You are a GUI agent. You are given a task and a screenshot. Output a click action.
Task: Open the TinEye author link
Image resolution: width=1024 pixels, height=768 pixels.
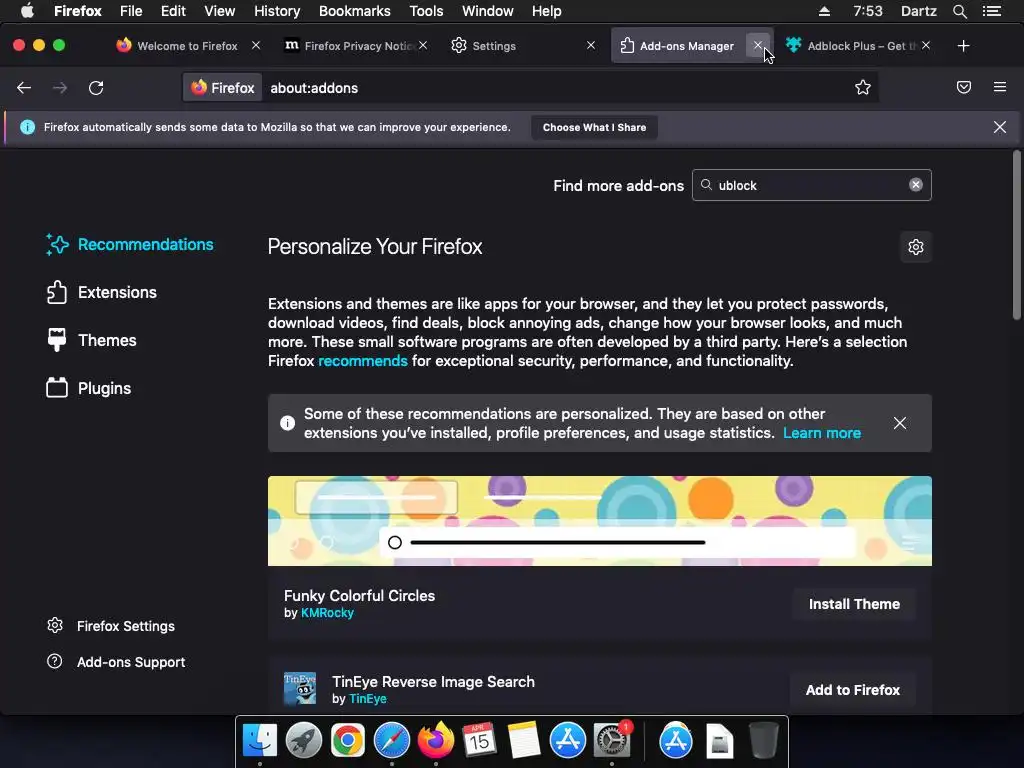pyautogui.click(x=368, y=699)
